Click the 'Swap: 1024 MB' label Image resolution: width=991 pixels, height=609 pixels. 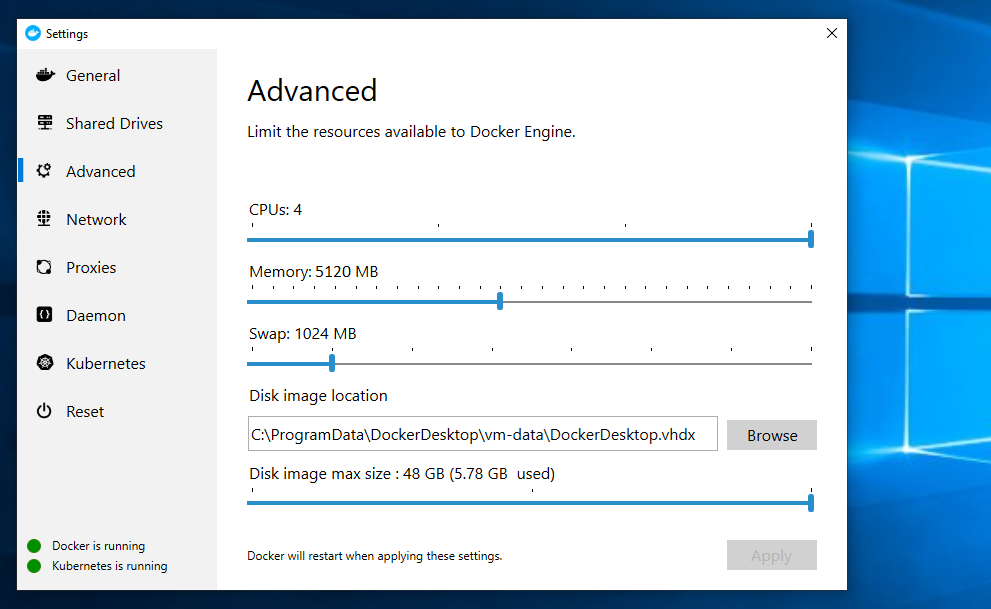(x=303, y=334)
